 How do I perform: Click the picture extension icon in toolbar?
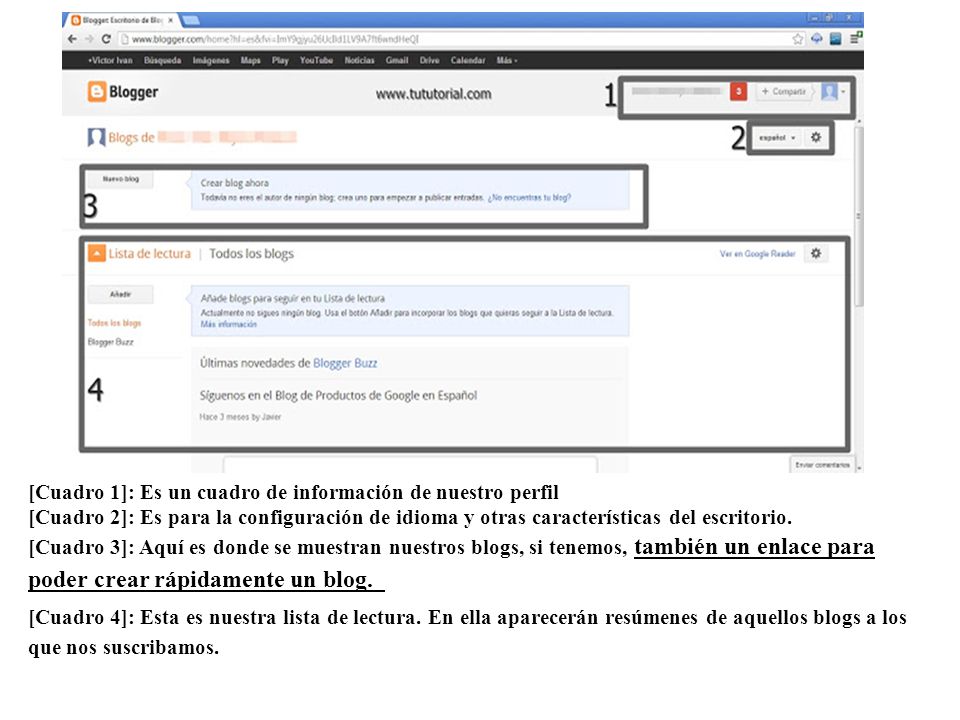pyautogui.click(x=835, y=39)
